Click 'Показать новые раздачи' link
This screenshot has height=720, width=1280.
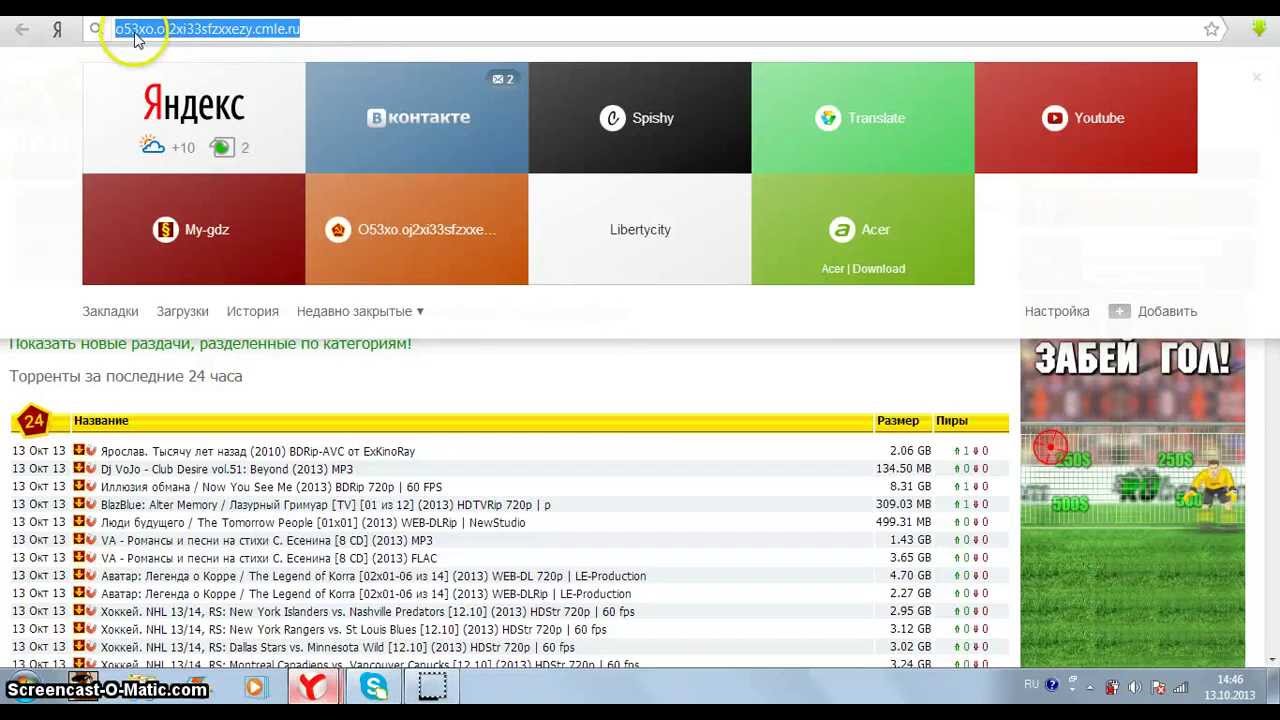coord(210,343)
